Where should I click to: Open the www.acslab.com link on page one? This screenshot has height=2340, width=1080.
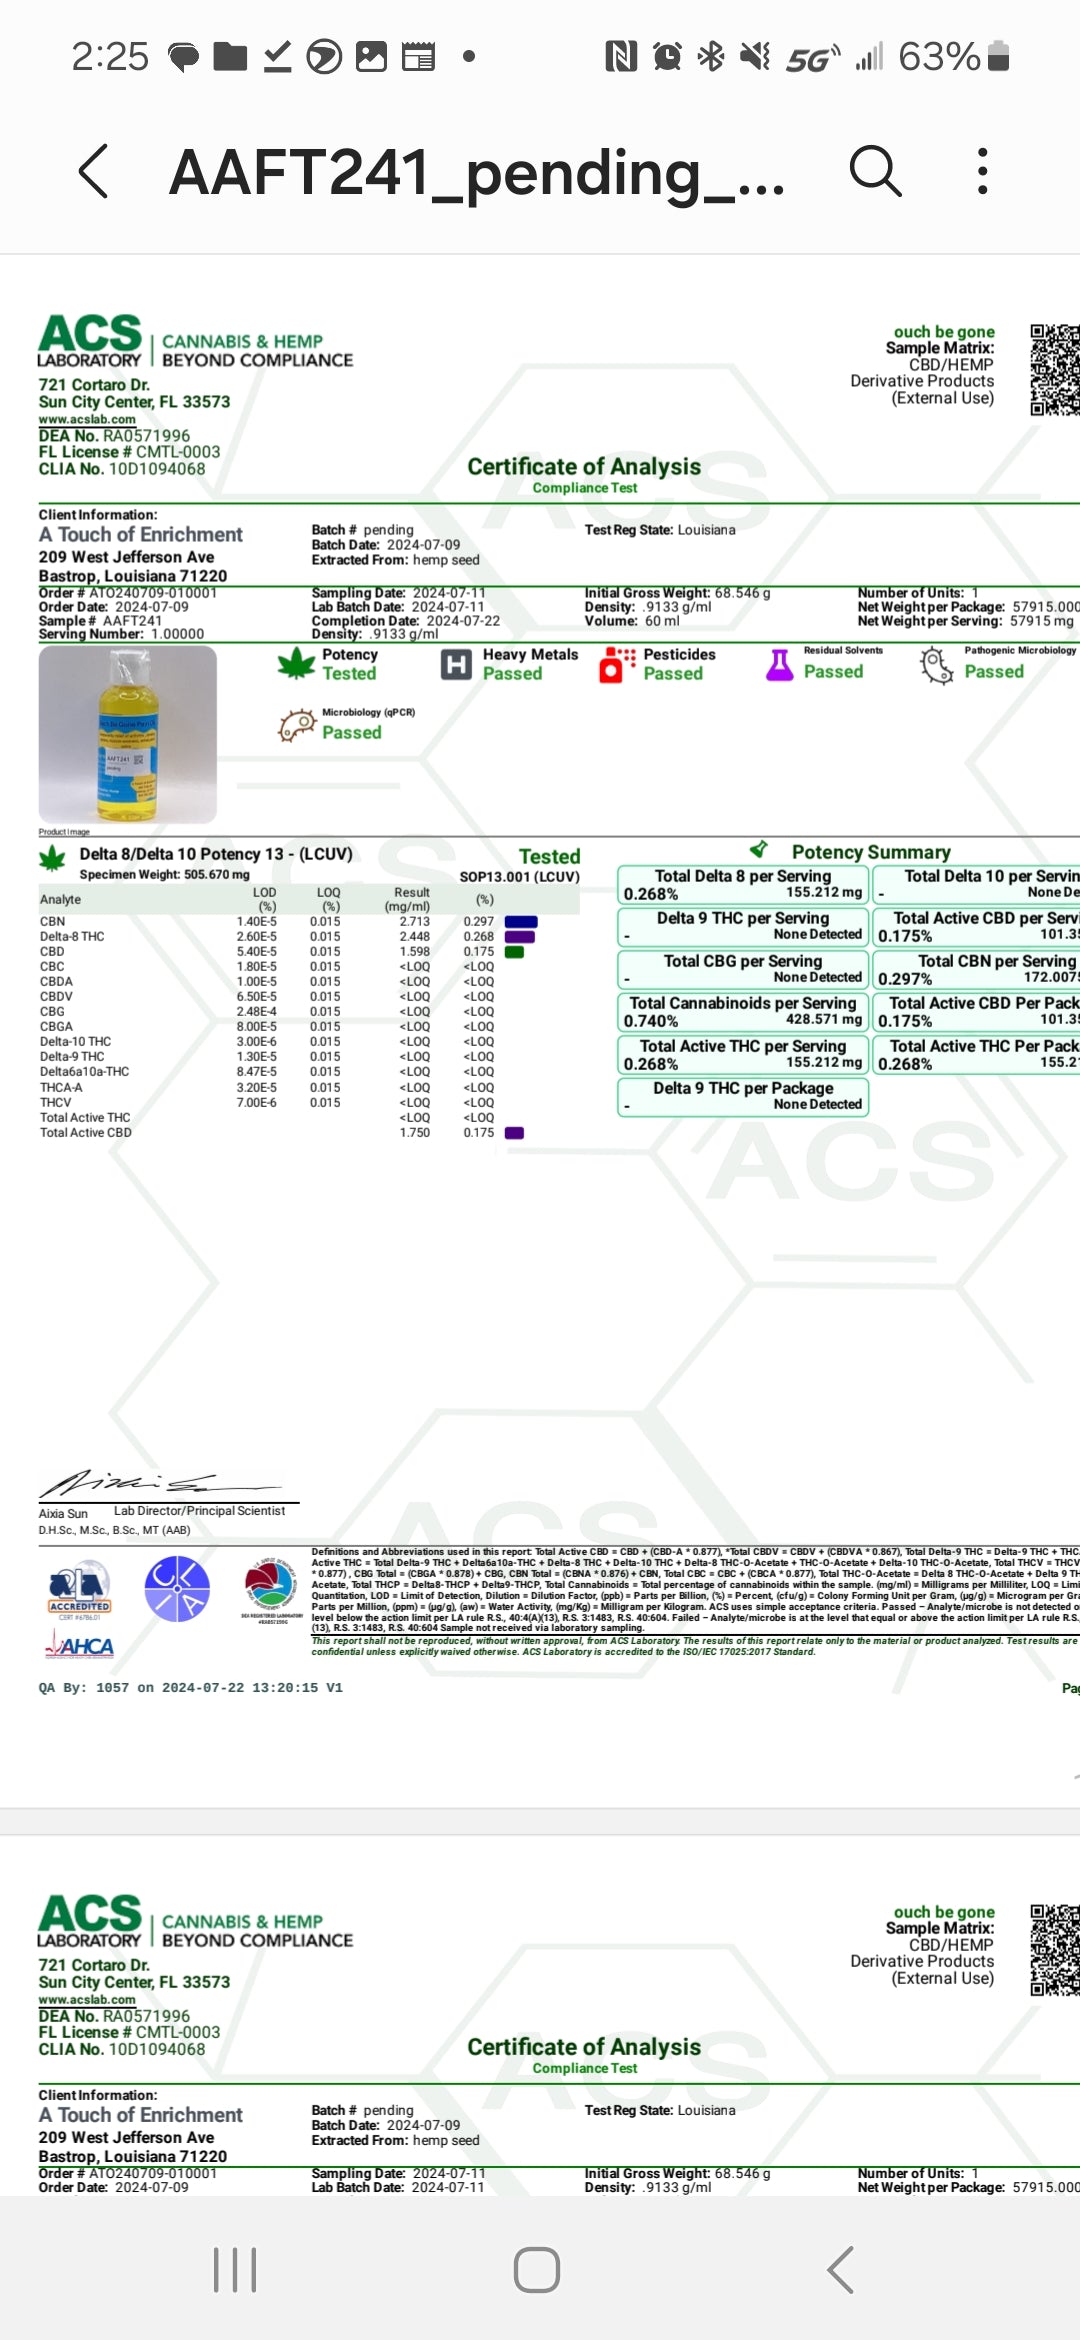click(87, 420)
